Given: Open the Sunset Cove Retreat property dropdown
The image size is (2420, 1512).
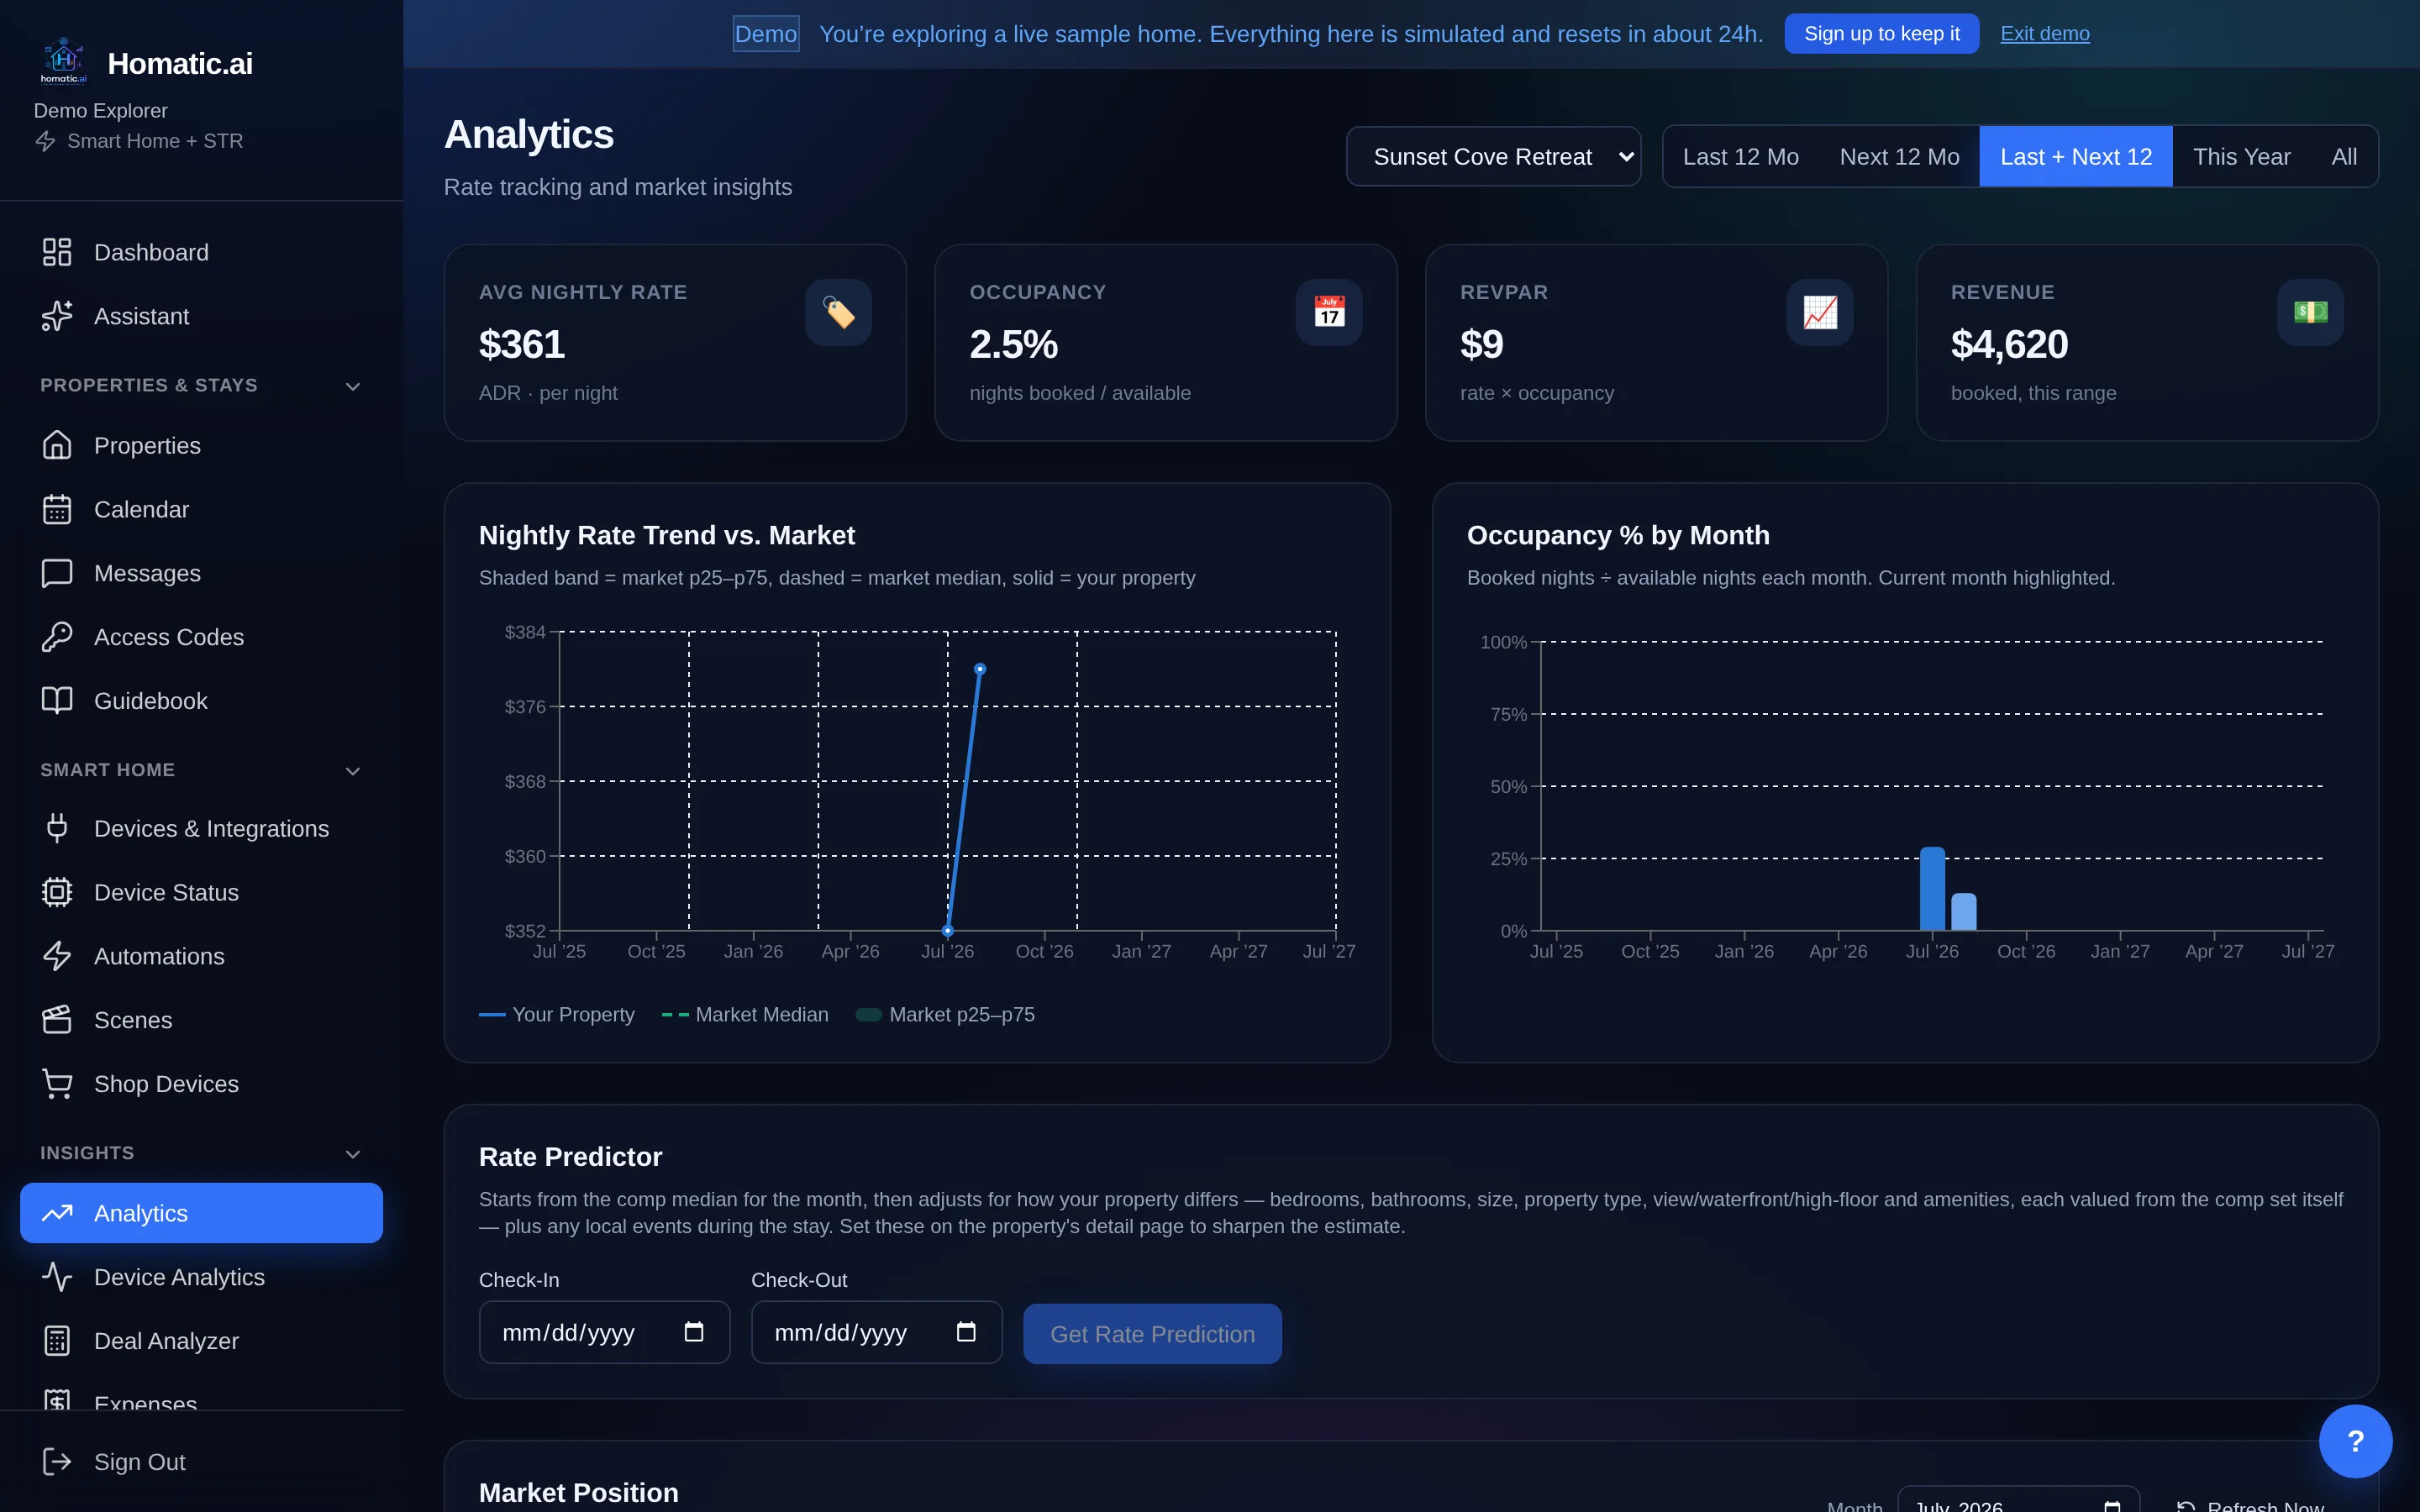Looking at the screenshot, I should [1493, 156].
